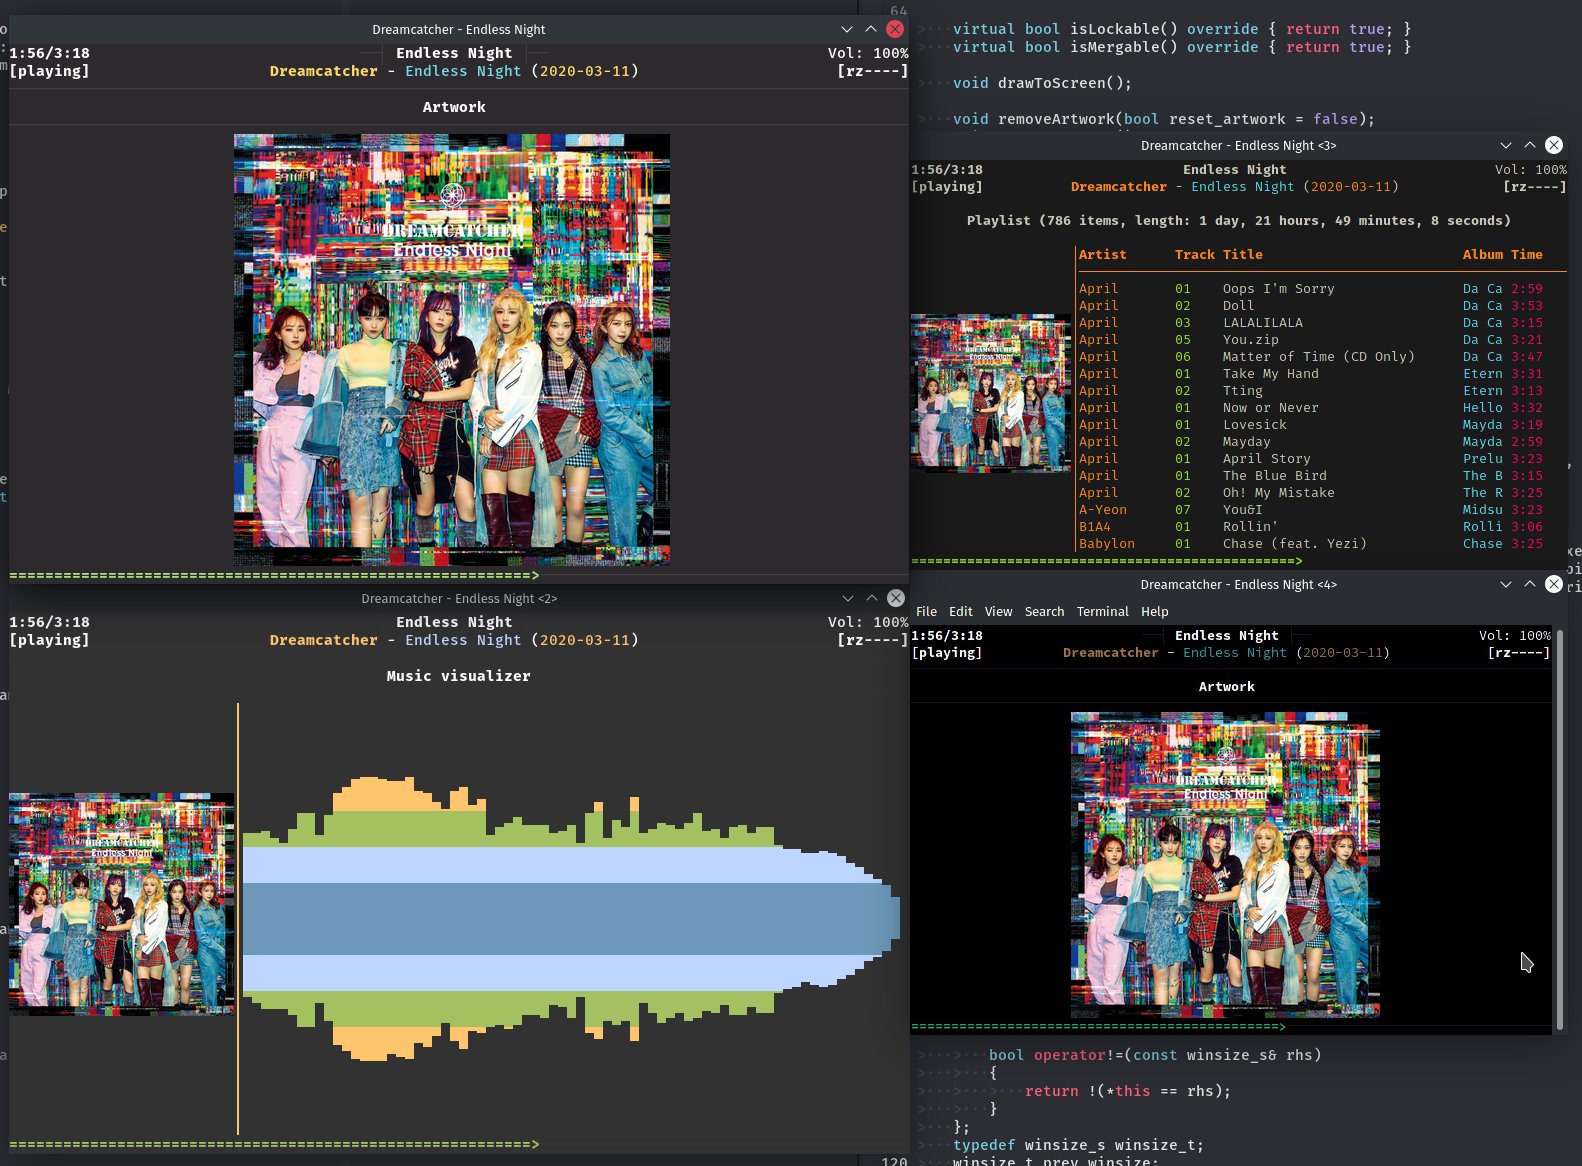
Task: Click the 'Title' column header in playlist
Action: pos(1243,255)
